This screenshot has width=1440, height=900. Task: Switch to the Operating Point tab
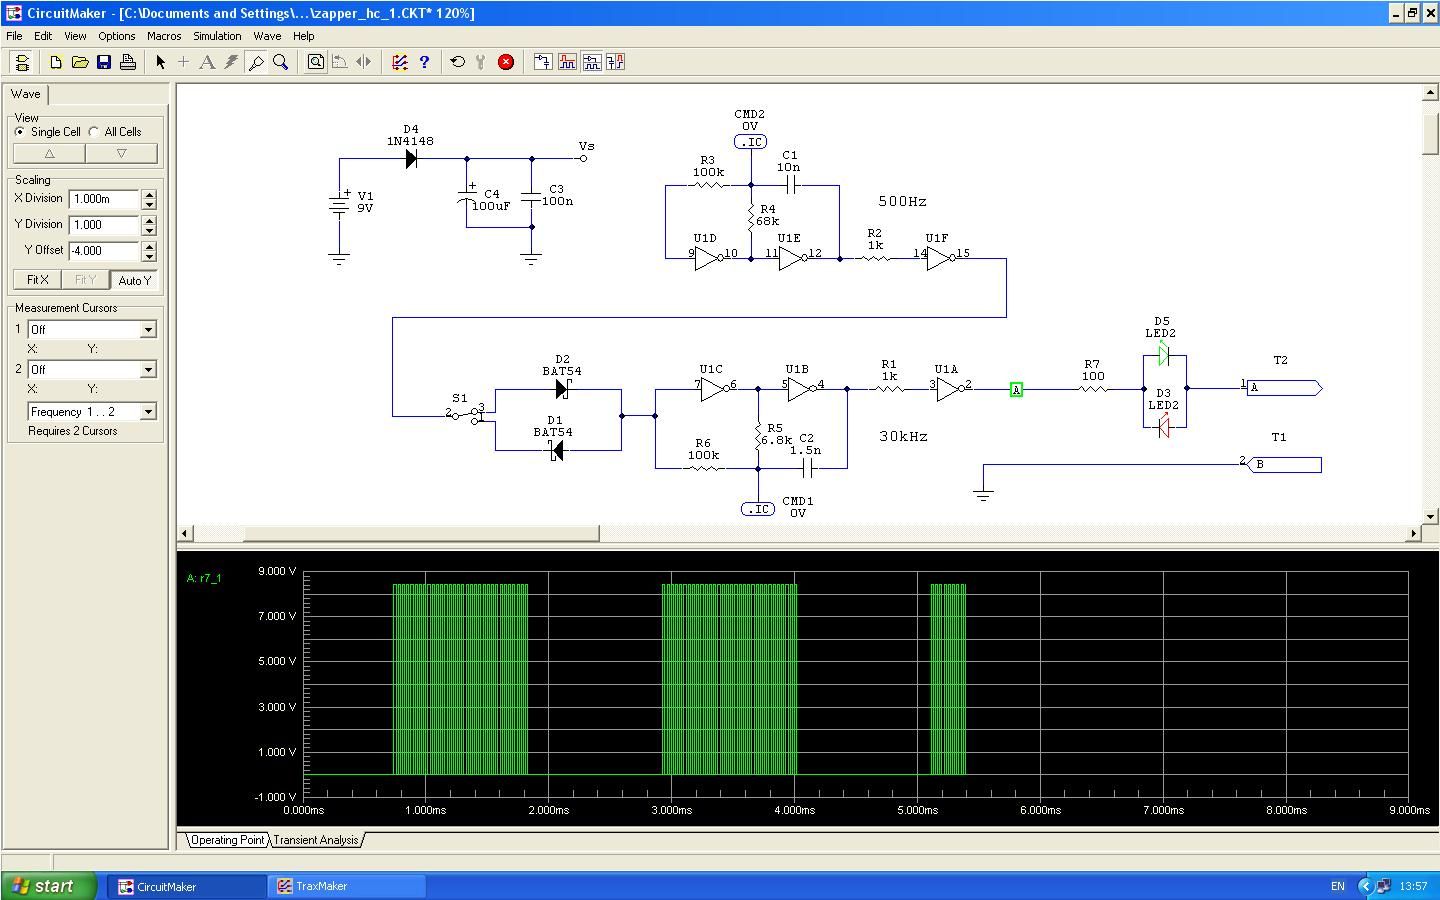pos(227,840)
